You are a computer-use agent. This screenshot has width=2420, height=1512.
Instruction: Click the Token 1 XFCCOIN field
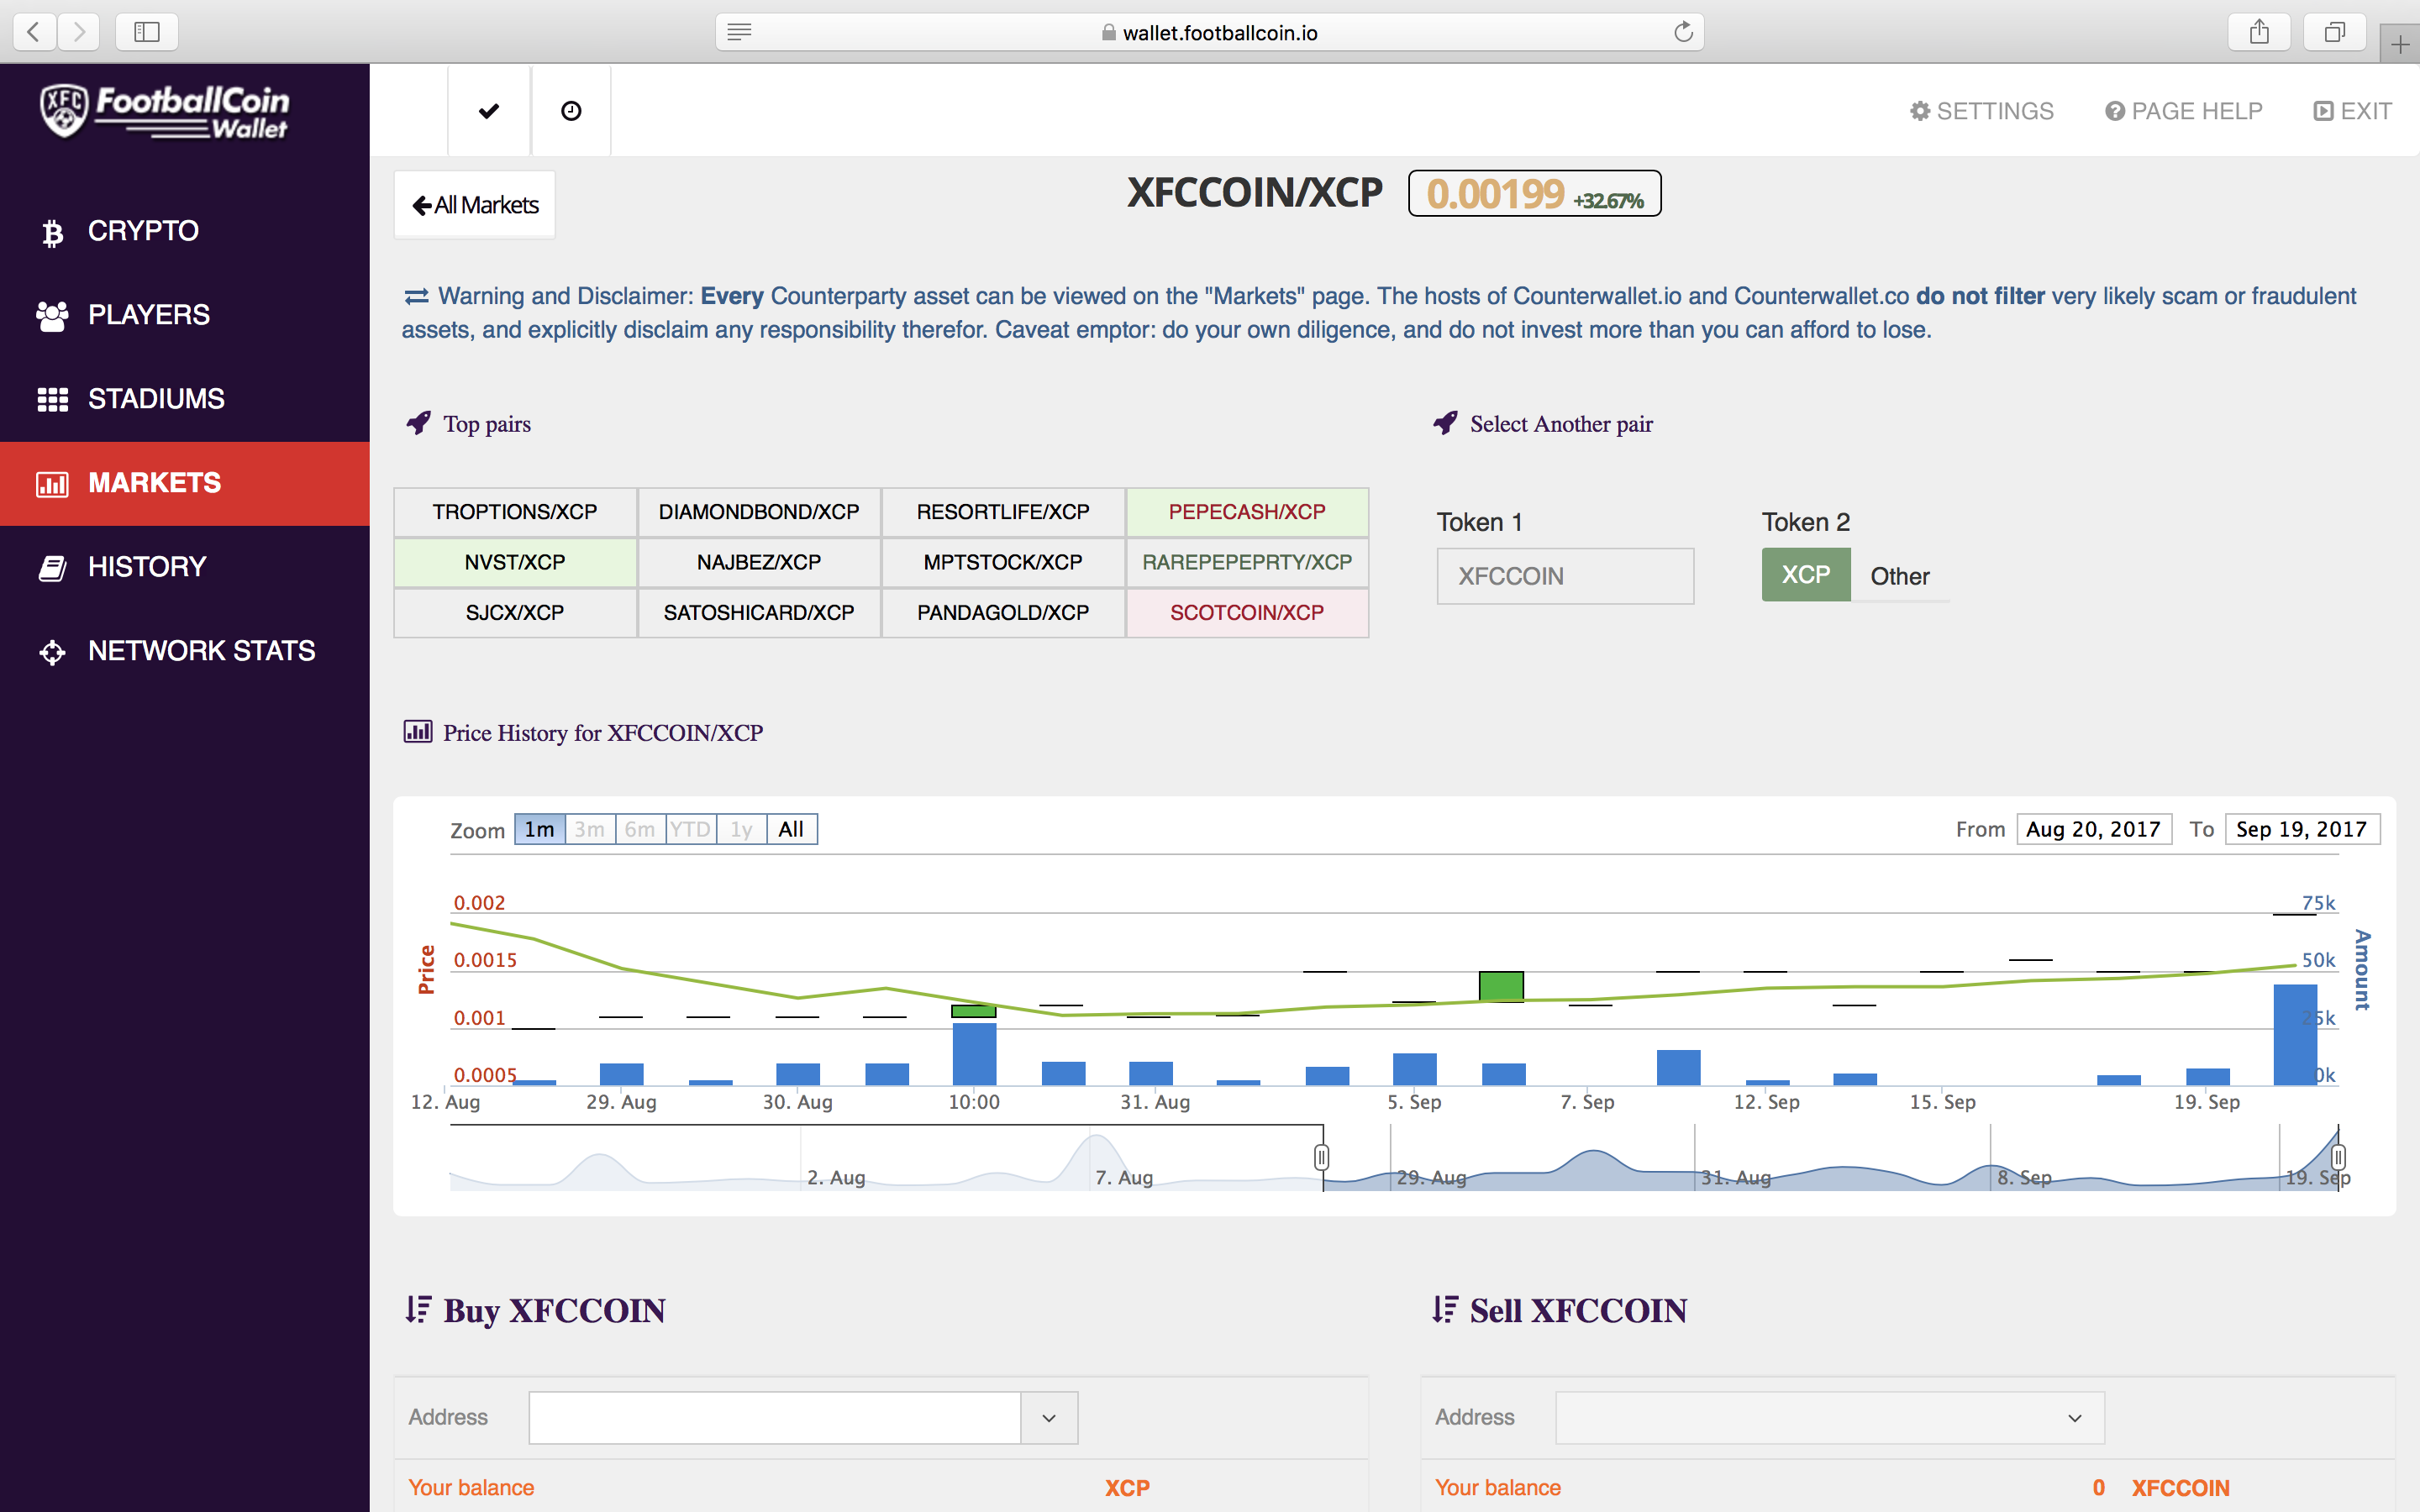click(1565, 576)
